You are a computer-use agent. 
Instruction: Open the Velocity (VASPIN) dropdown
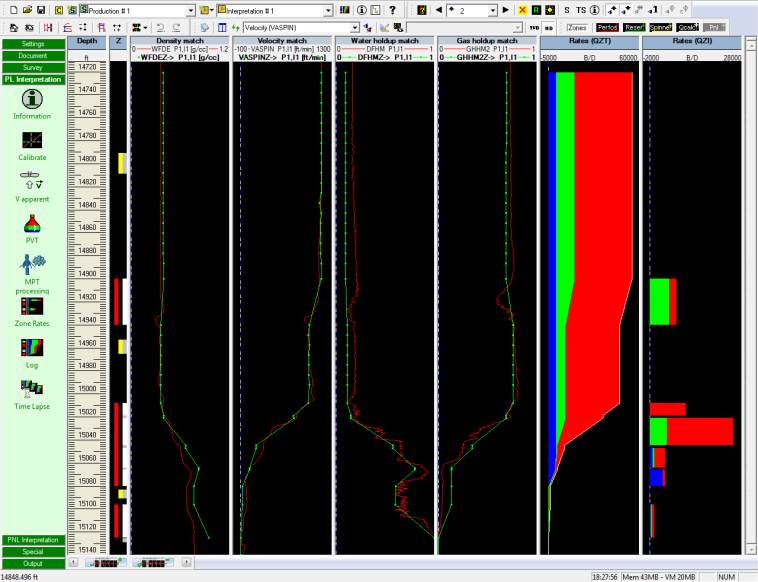[x=355, y=28]
